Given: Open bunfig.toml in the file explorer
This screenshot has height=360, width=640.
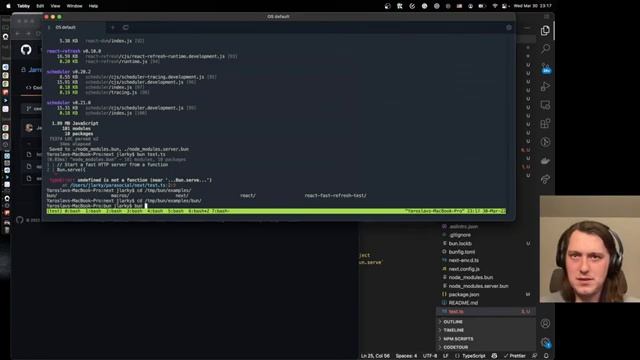Looking at the screenshot, I should [x=486, y=252].
